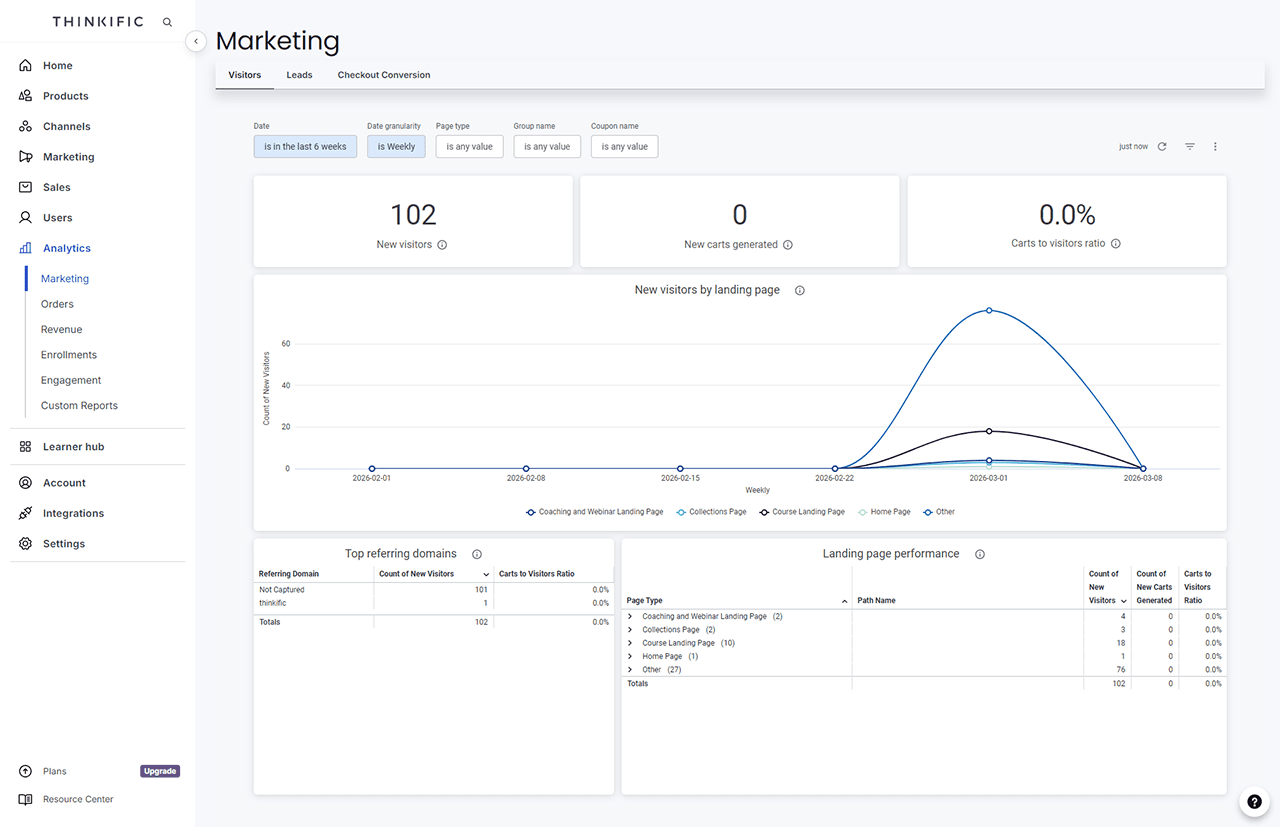Viewport: 1280px width, 827px height.
Task: Open the three-dot dashboard actions menu
Action: [1215, 147]
